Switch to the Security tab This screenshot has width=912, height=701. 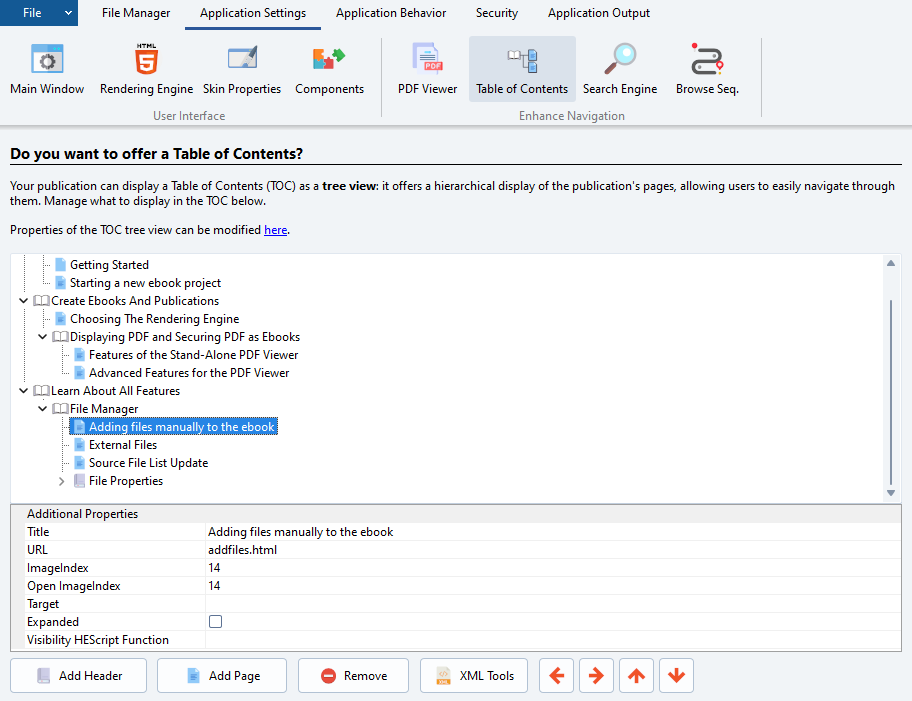point(497,13)
